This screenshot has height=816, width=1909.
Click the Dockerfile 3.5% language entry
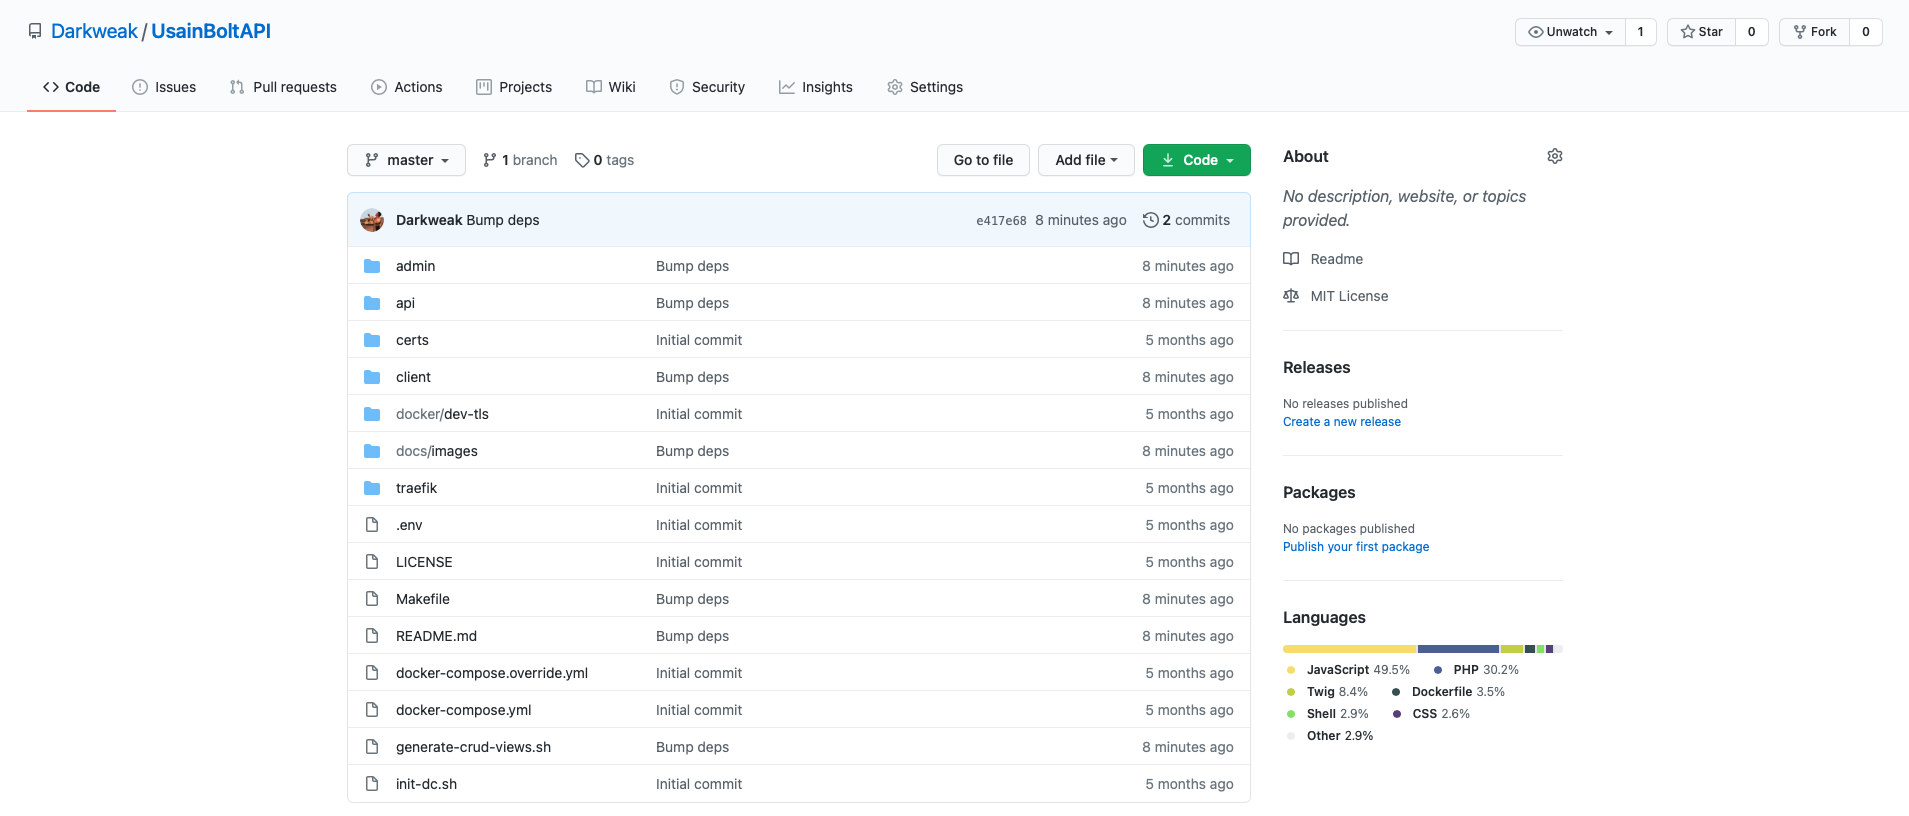[x=1448, y=692]
